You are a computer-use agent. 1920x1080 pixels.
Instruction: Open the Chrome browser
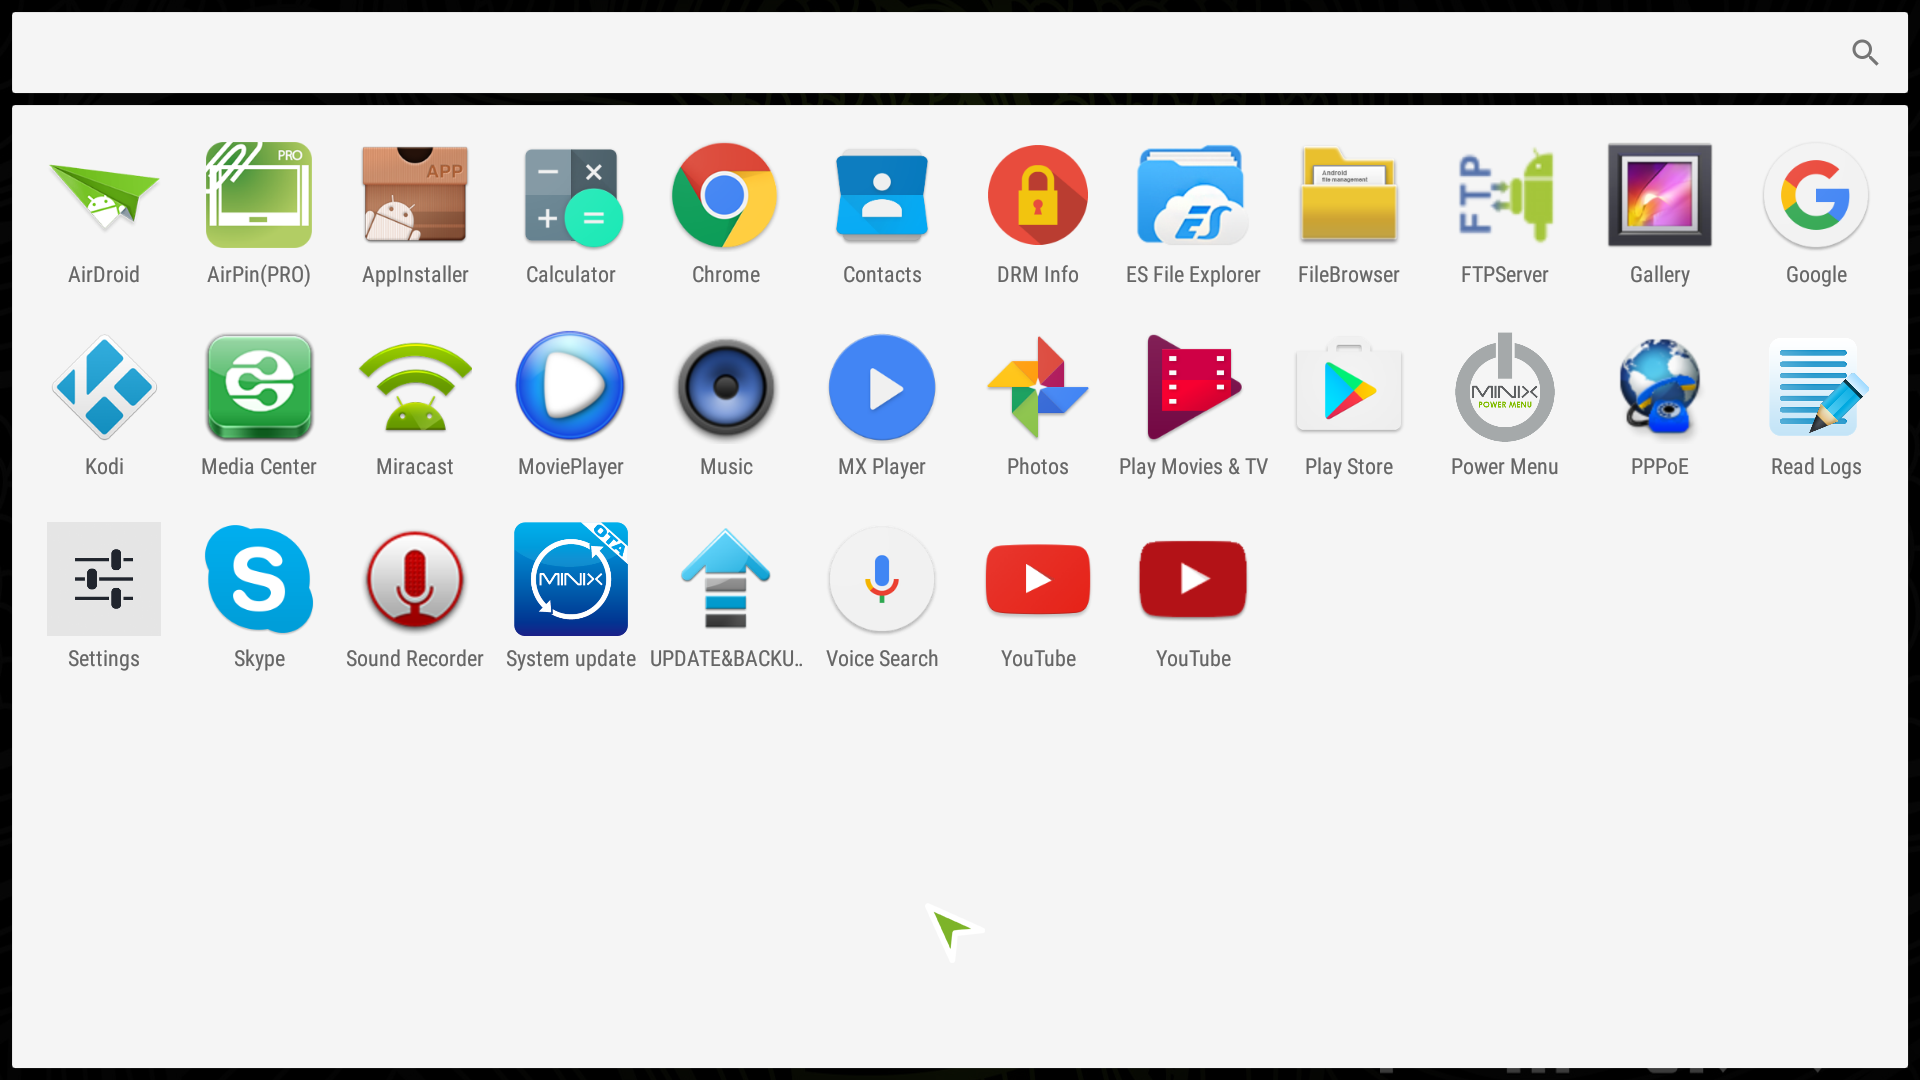pos(726,196)
